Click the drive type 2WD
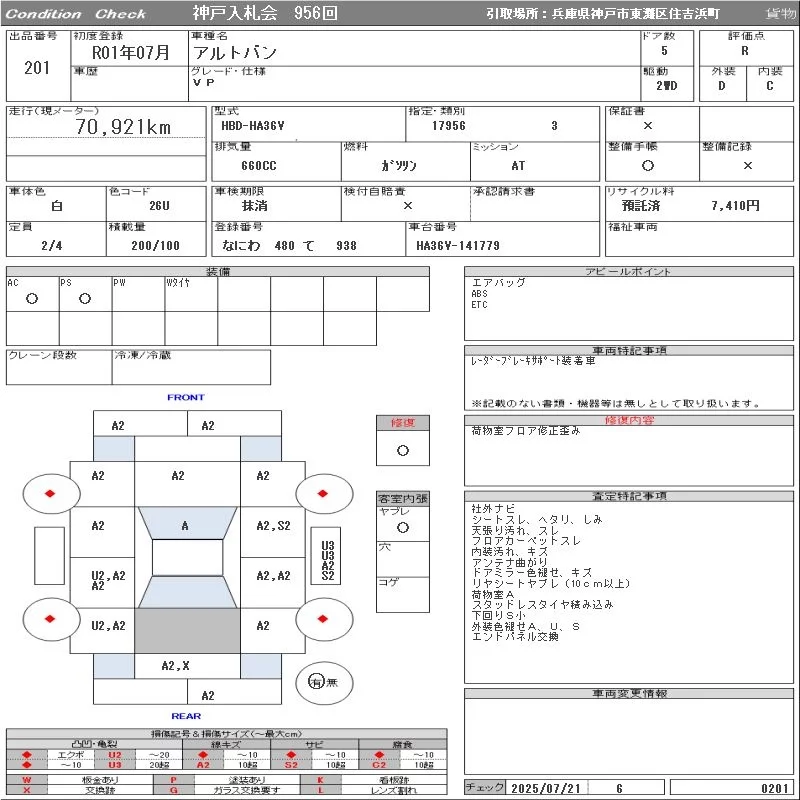Image resolution: width=800 pixels, height=800 pixels. point(667,86)
